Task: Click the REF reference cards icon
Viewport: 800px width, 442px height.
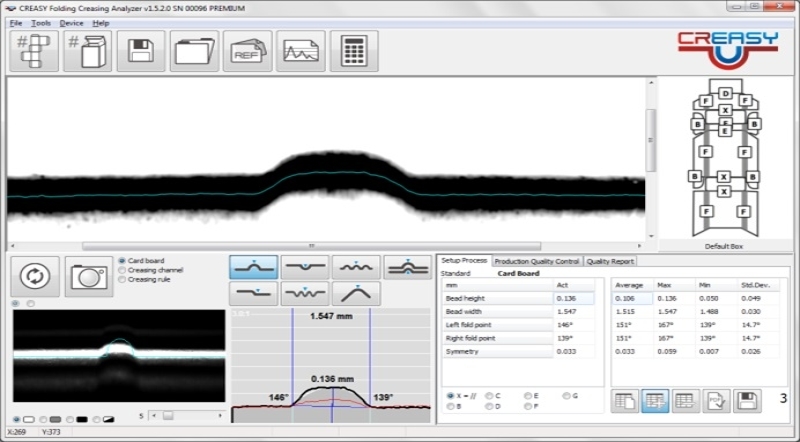Action: [x=247, y=51]
